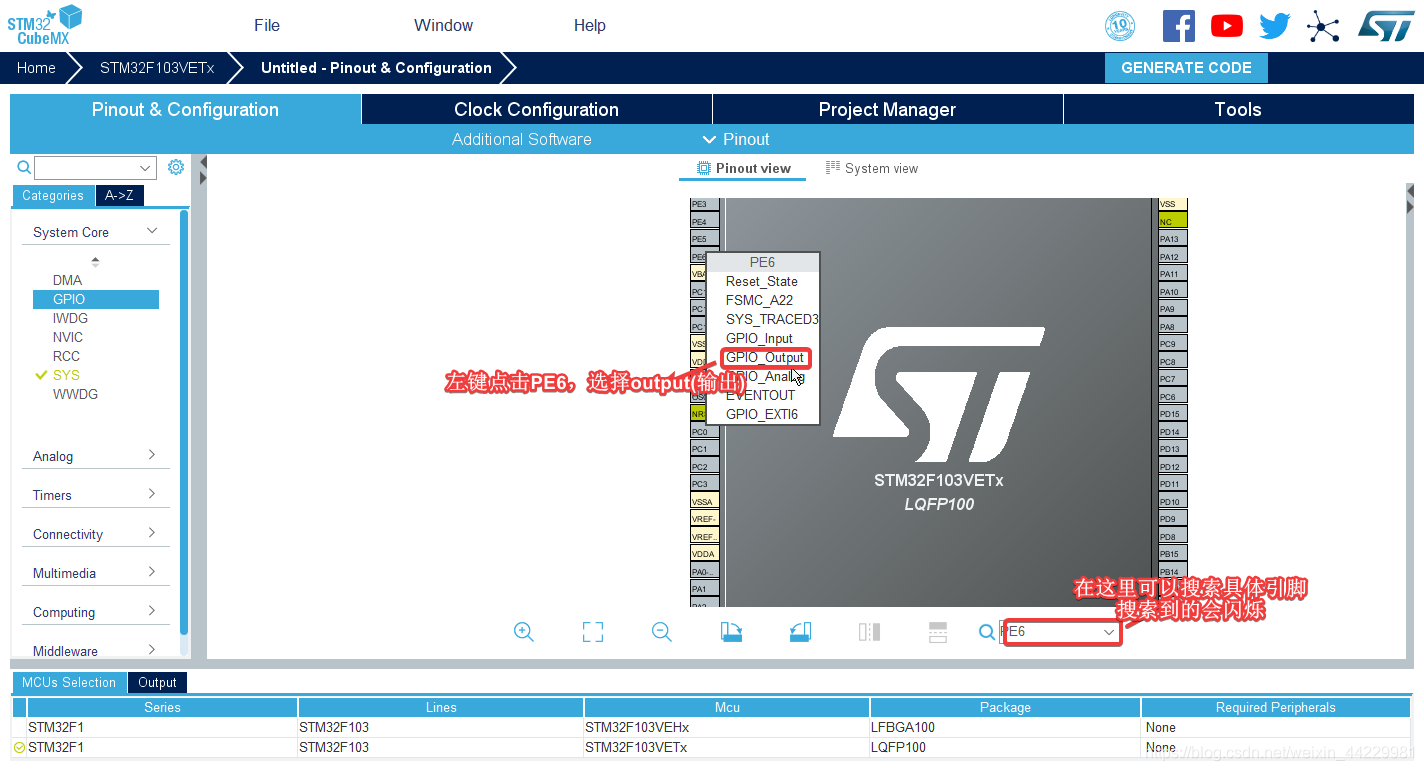This screenshot has width=1424, height=771.
Task: Toggle horizontal split view icon
Action: tap(938, 632)
